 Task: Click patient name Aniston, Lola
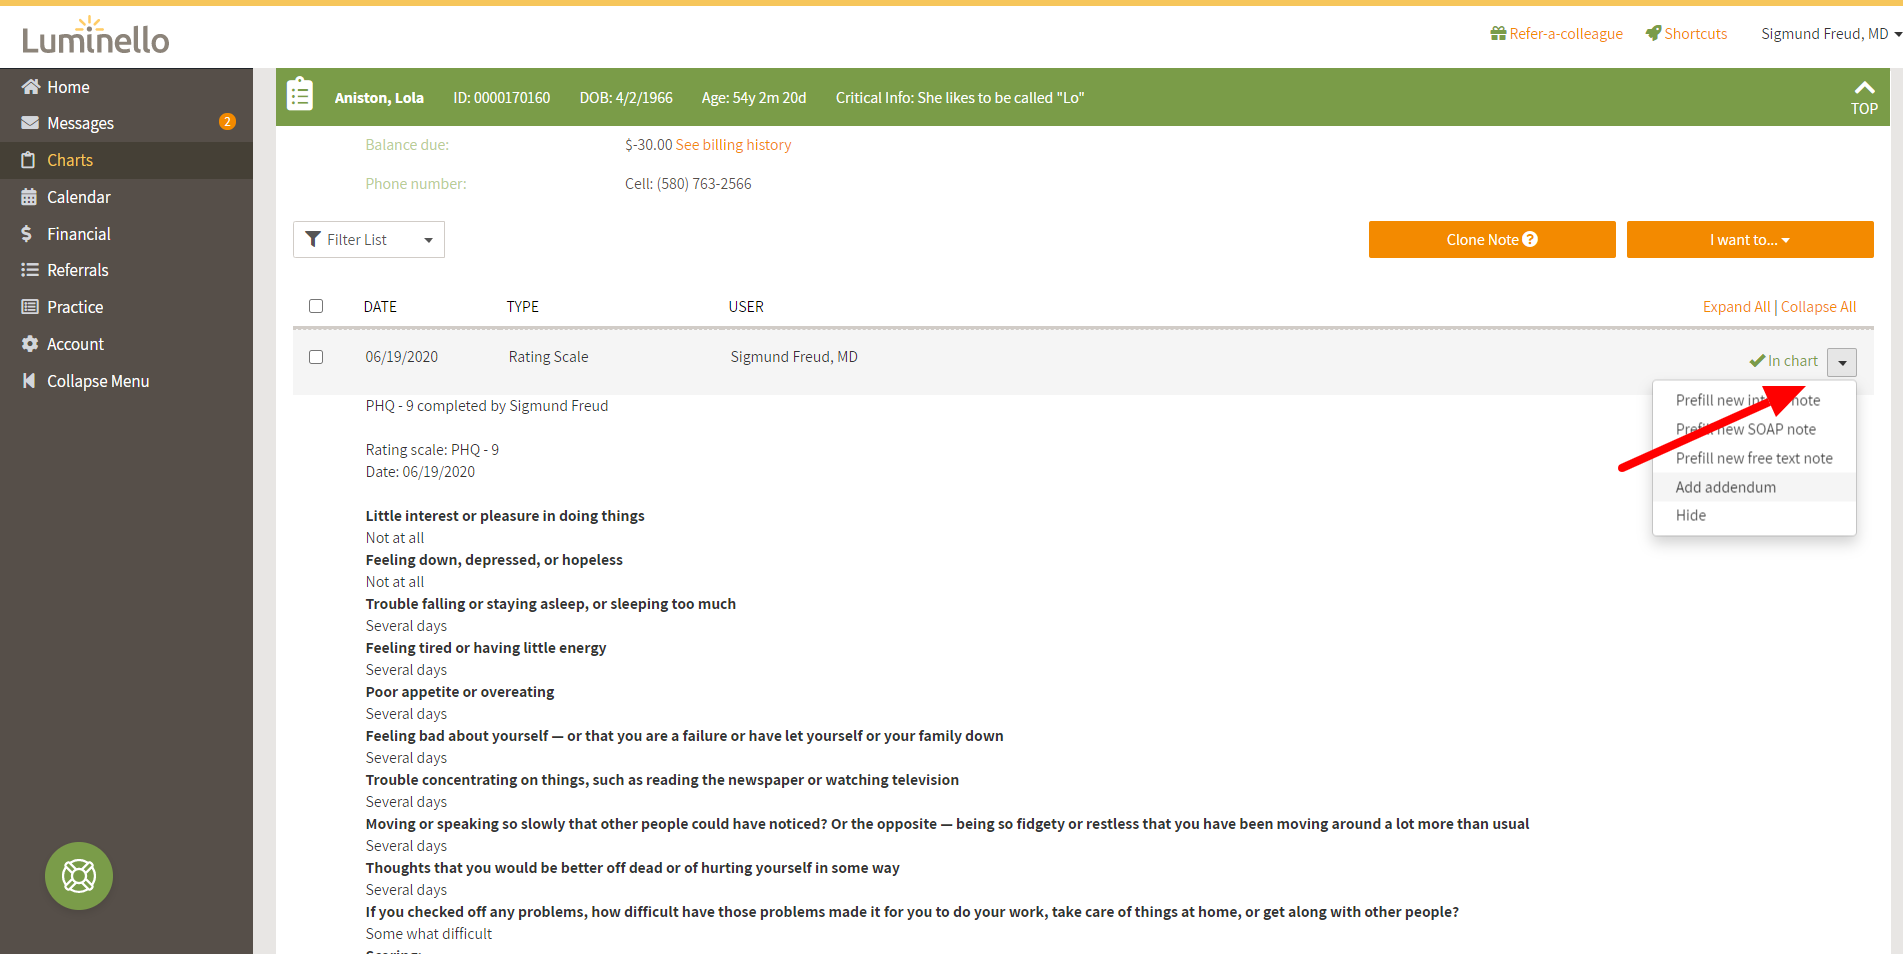pyautogui.click(x=379, y=98)
